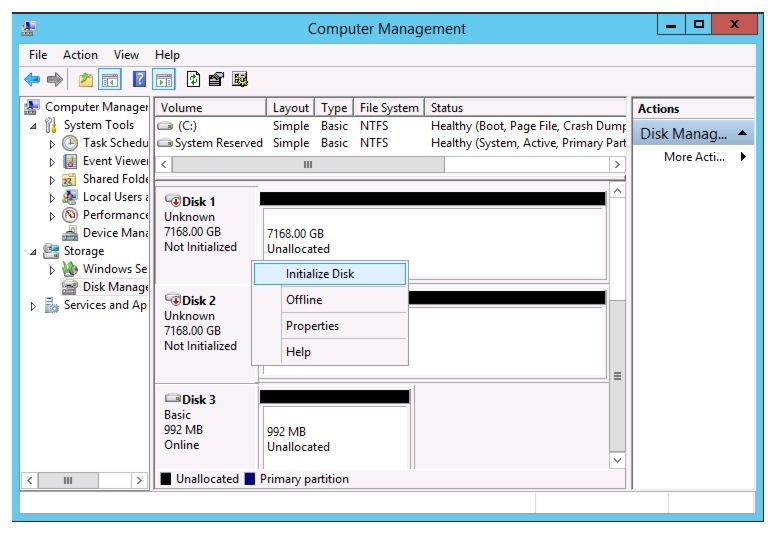Image resolution: width=777 pixels, height=535 pixels.
Task: Click the Shared Folders icon
Action: (69, 179)
